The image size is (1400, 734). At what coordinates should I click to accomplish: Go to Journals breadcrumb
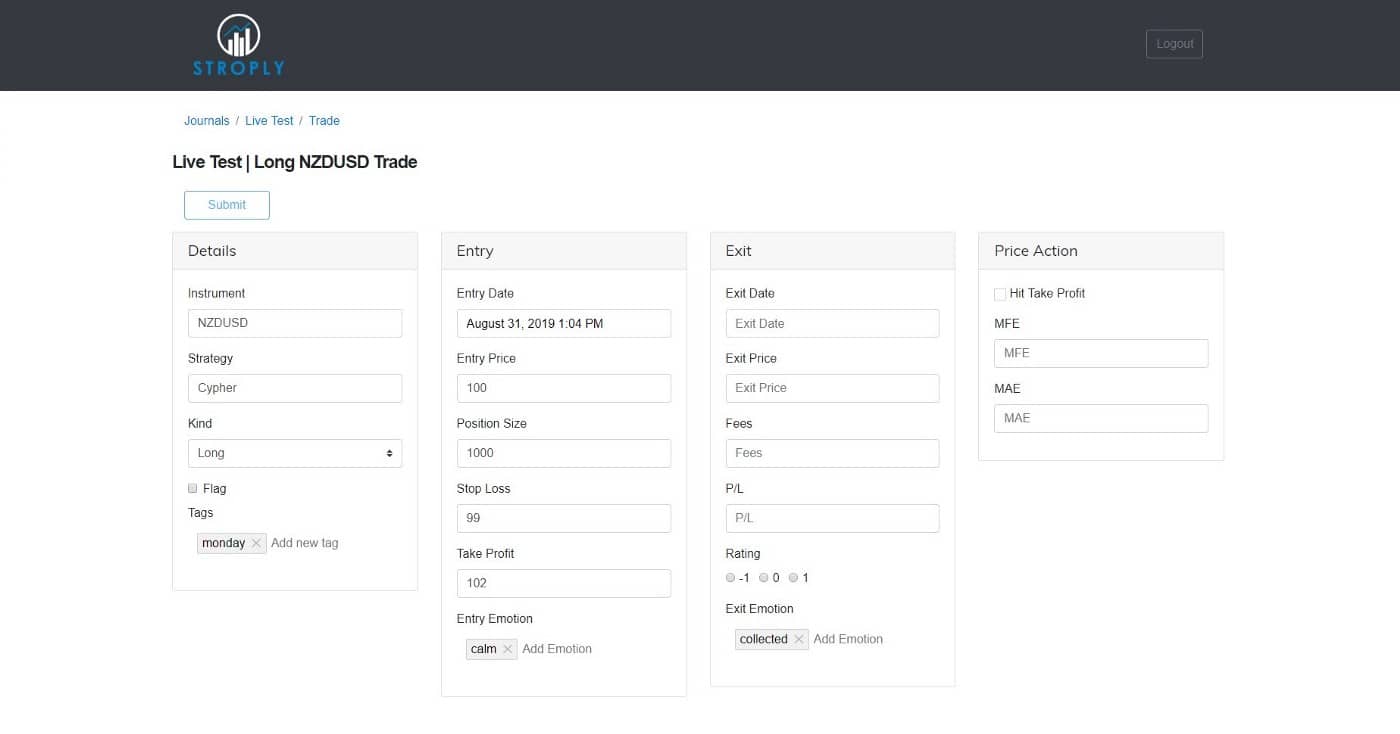point(207,121)
